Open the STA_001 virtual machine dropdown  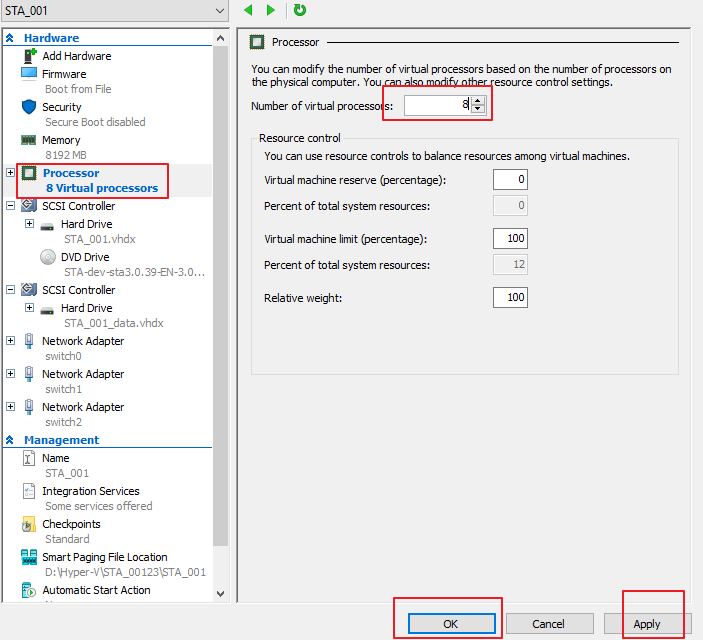tap(115, 10)
